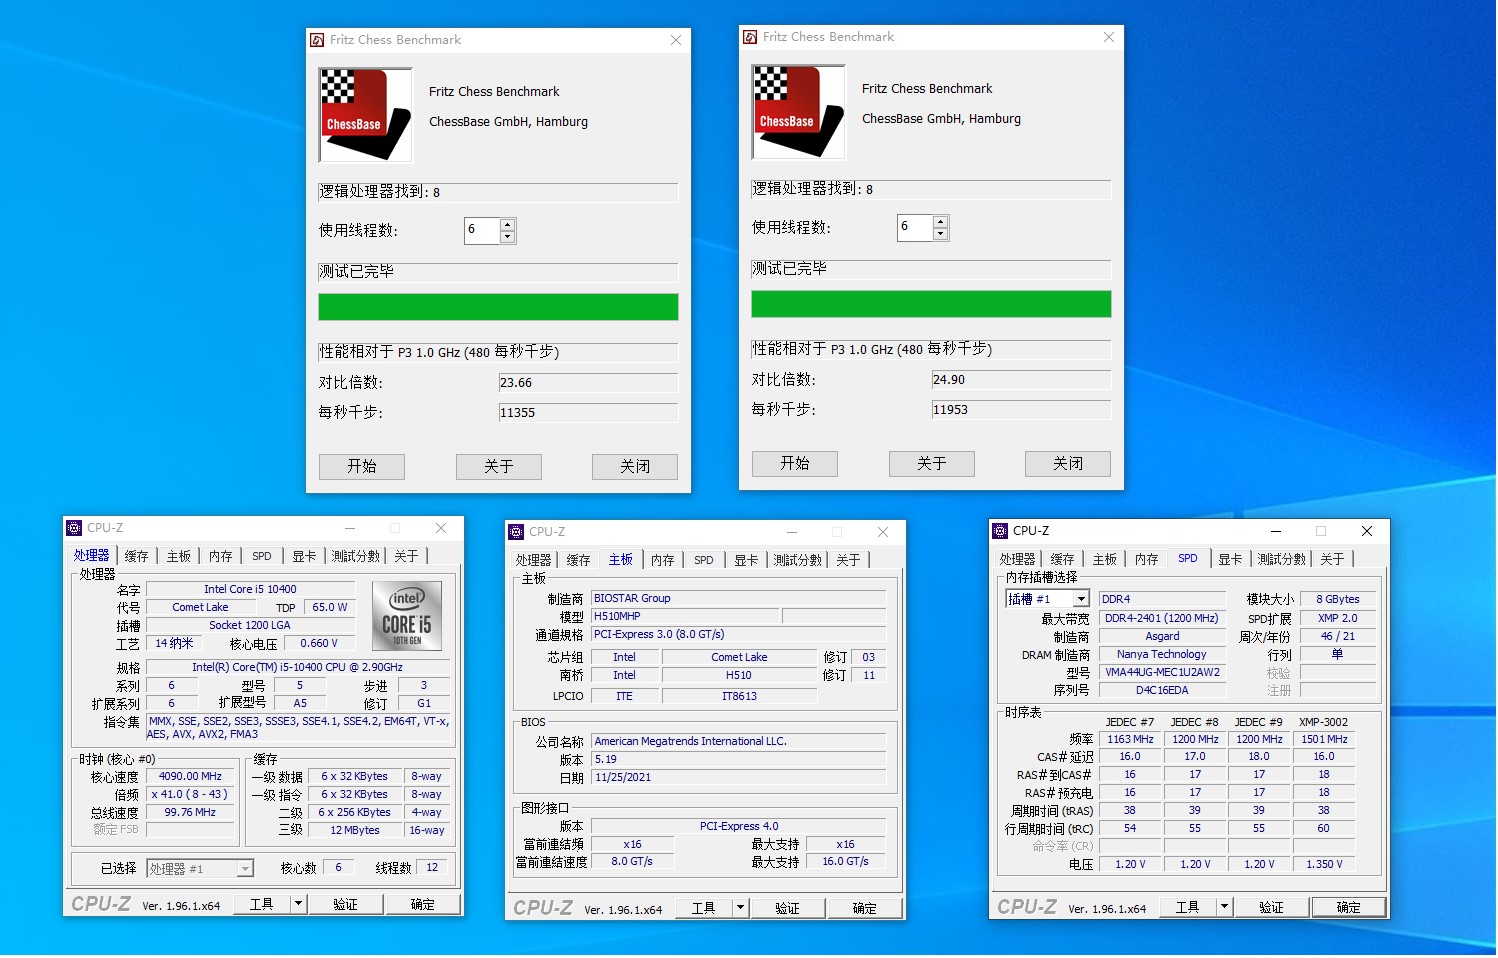Click thread count field in right Fritz window

[x=915, y=228]
